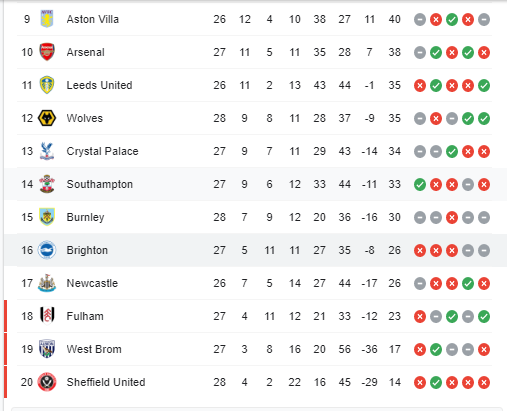Click Aston Villa's green win form icon
The height and width of the screenshot is (411, 507).
[x=452, y=19]
